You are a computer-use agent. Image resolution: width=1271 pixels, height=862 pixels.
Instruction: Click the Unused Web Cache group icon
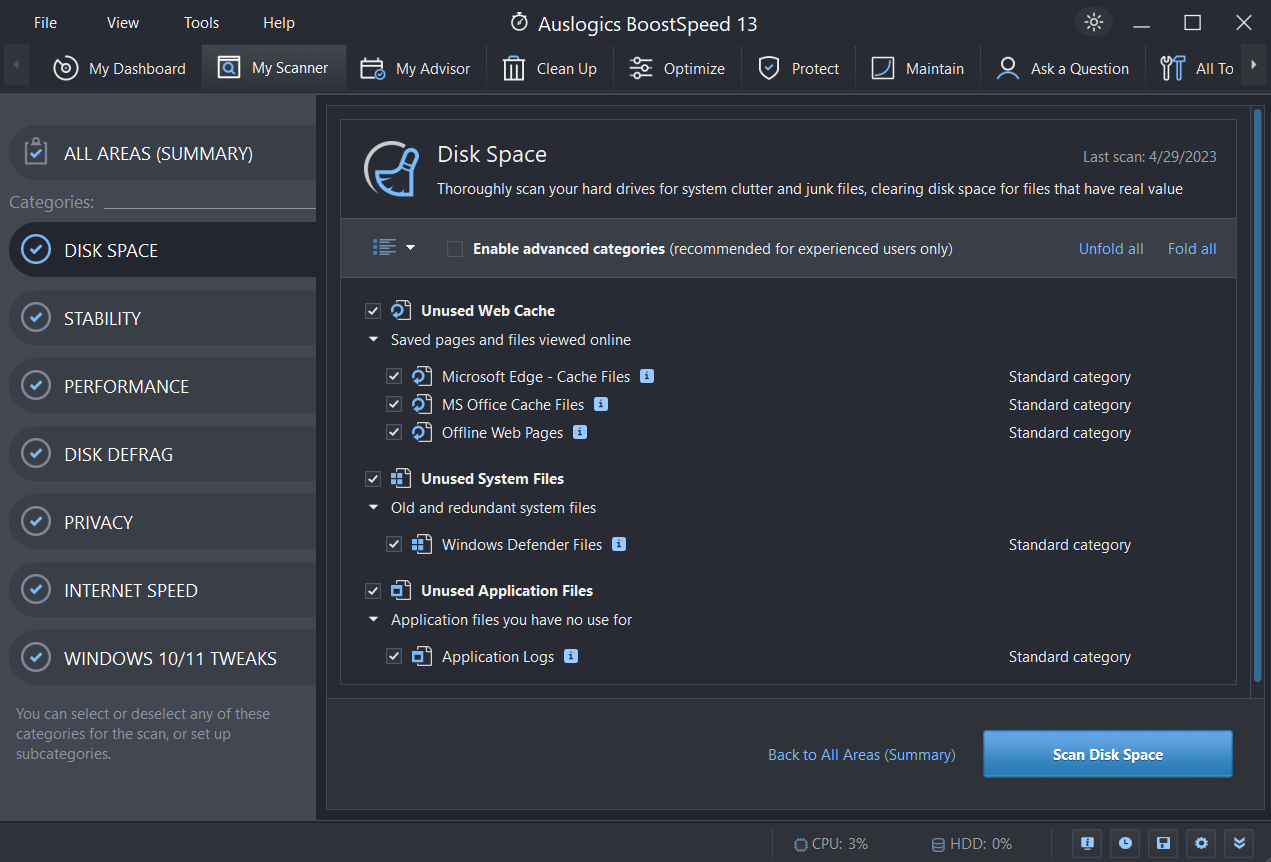[401, 310]
